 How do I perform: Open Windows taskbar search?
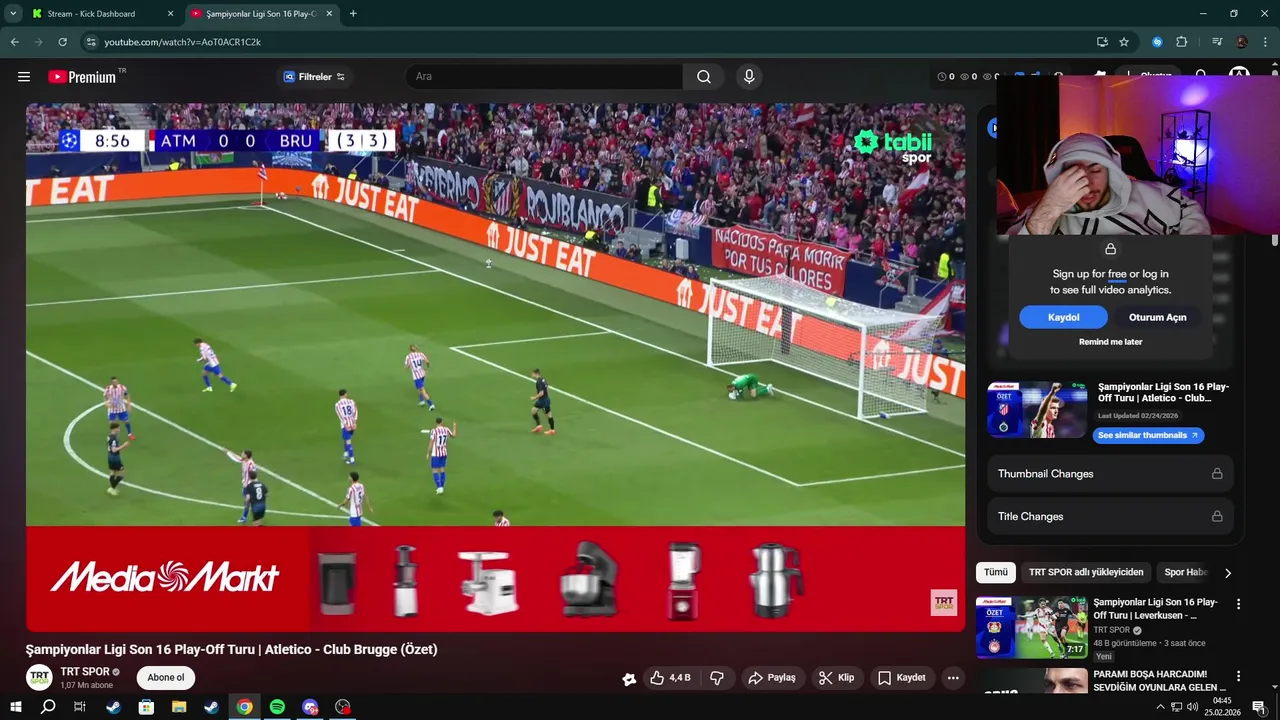(x=48, y=707)
